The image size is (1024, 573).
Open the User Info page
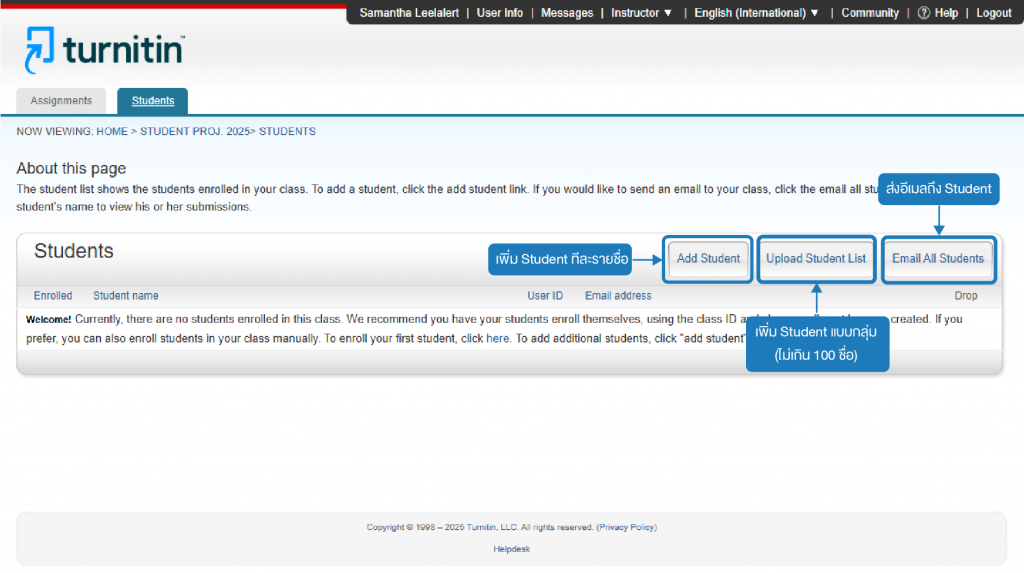coord(500,13)
